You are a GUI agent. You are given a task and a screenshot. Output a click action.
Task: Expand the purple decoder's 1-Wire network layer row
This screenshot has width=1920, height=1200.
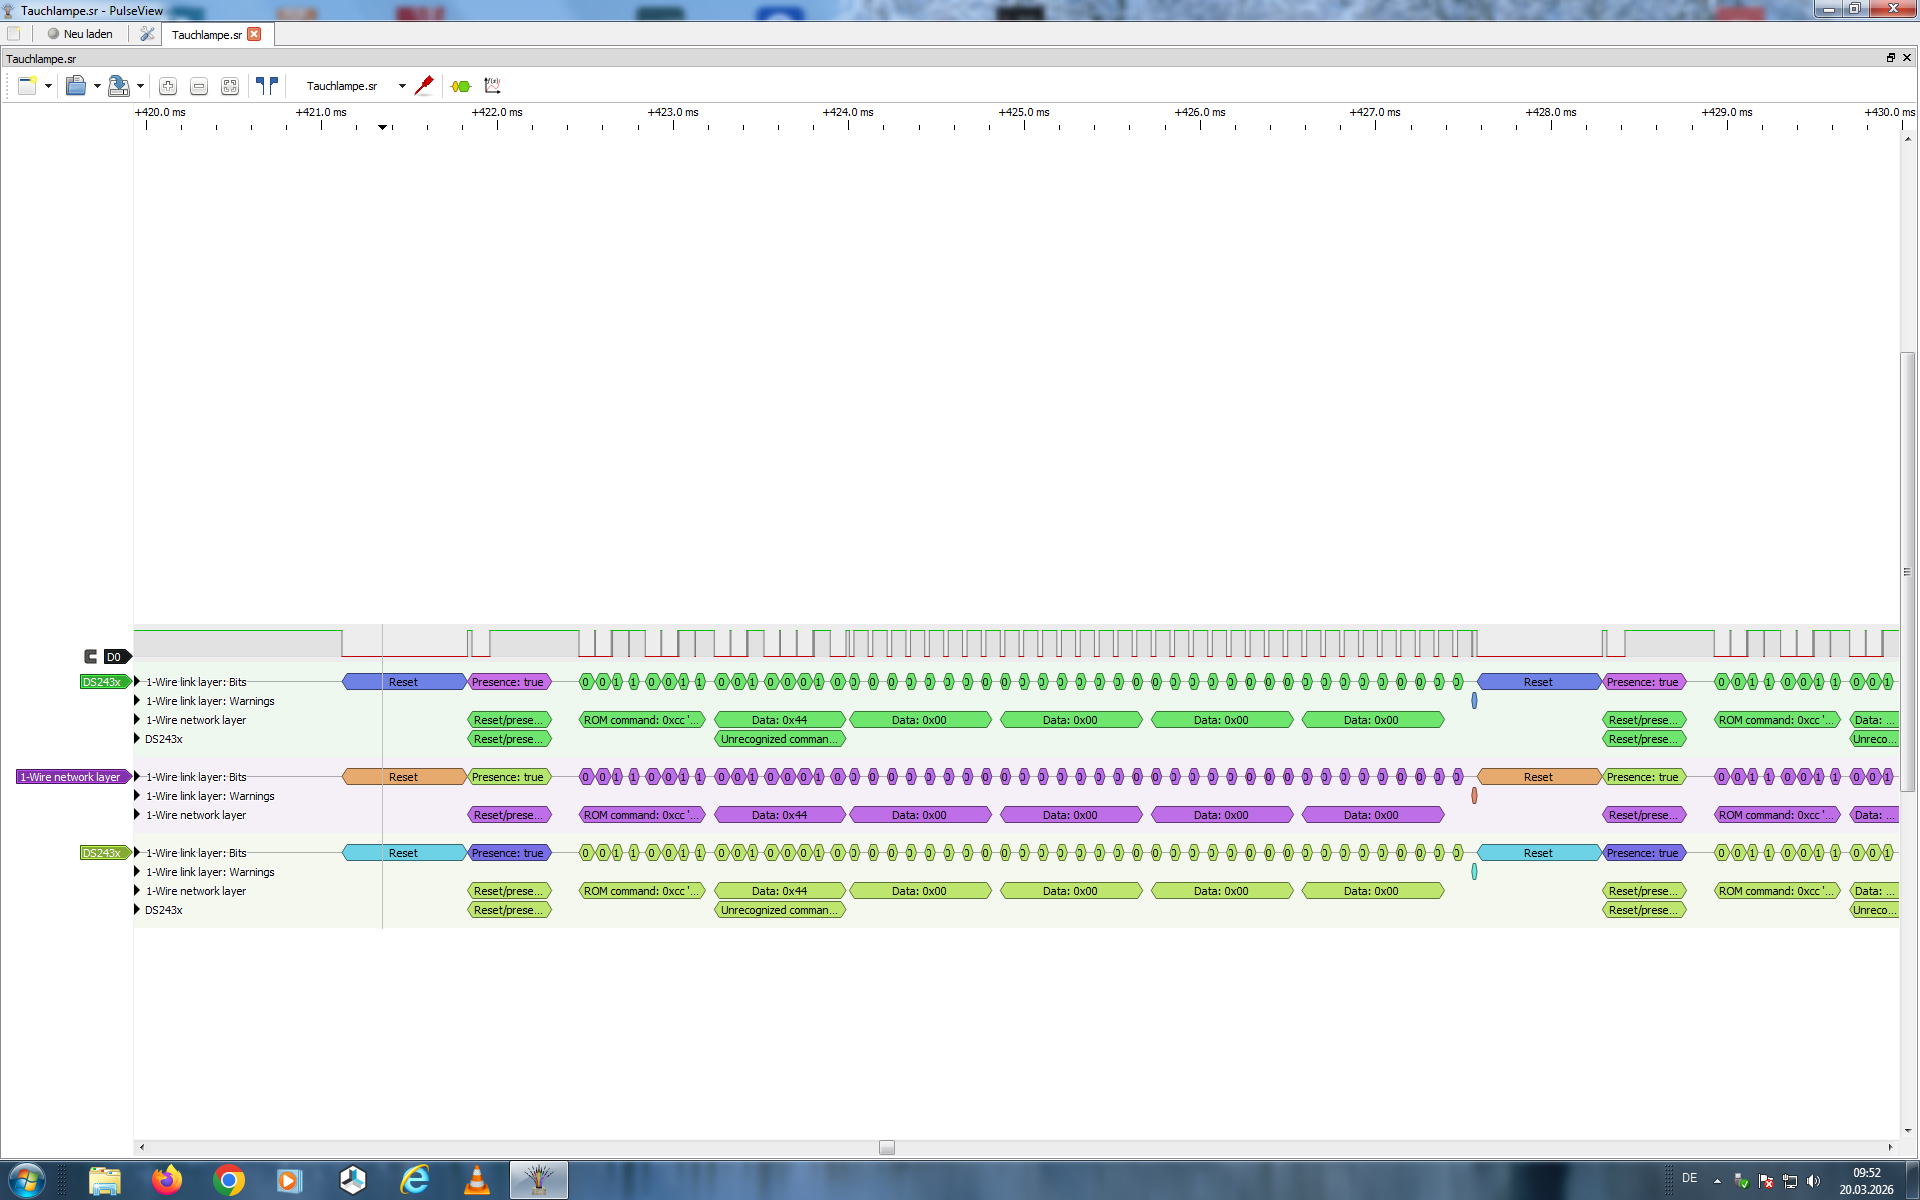[137, 815]
